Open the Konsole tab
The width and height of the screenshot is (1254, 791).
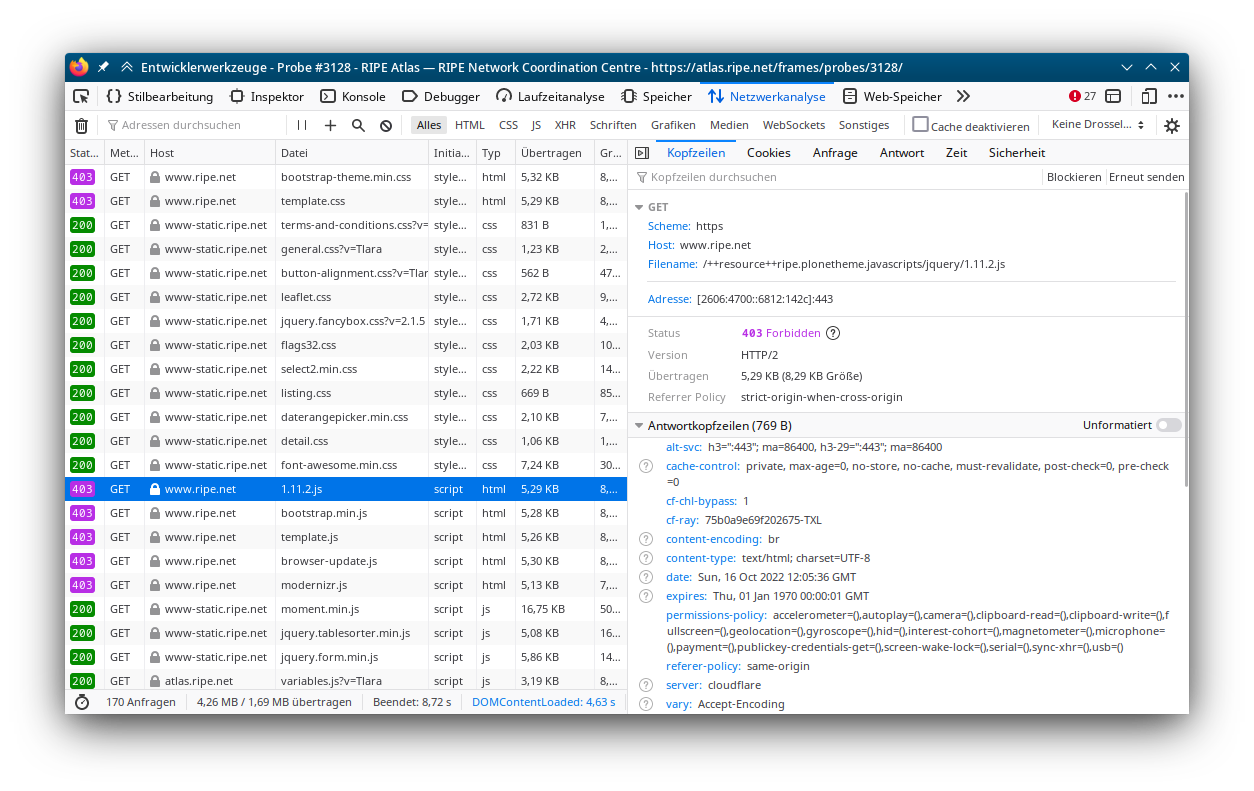tap(353, 97)
